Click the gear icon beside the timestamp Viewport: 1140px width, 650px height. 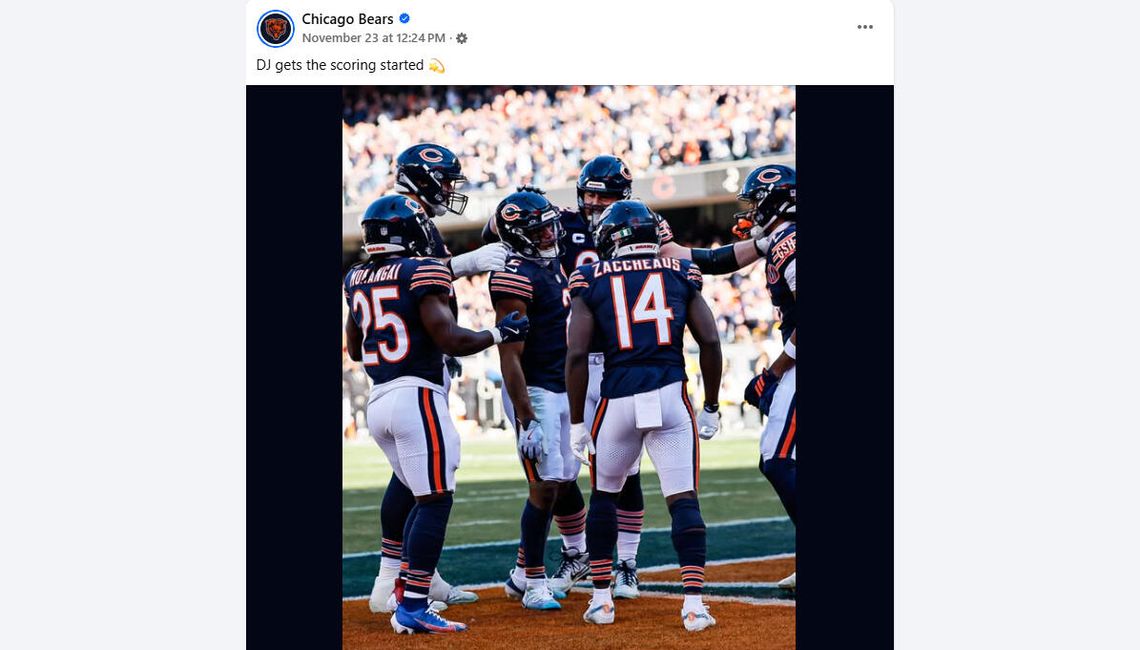click(462, 38)
